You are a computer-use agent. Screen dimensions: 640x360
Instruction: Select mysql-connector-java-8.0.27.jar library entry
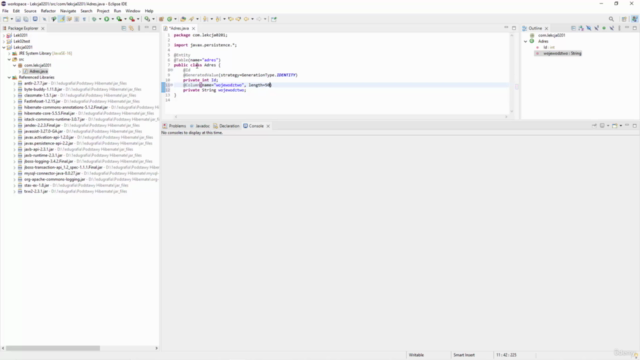pos(52,173)
